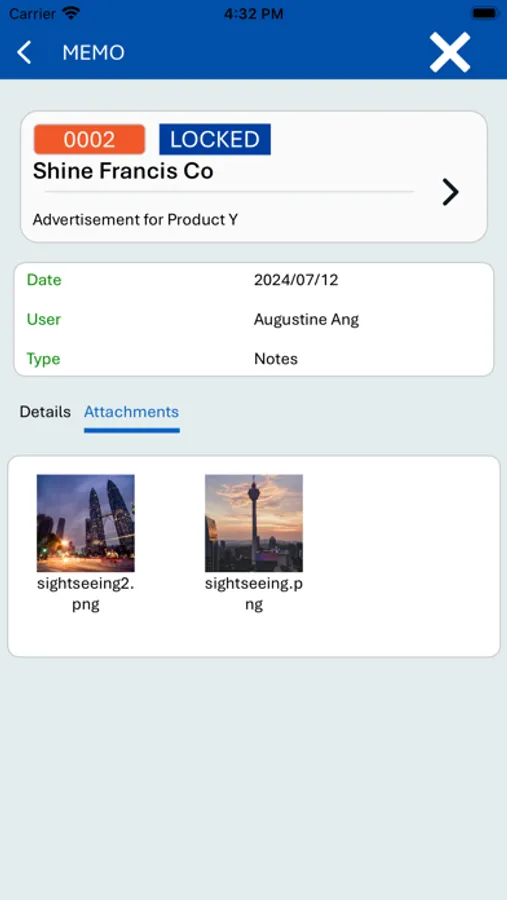
Task: Open the sightseeing.png tower thumbnail image
Action: pyautogui.click(x=254, y=523)
